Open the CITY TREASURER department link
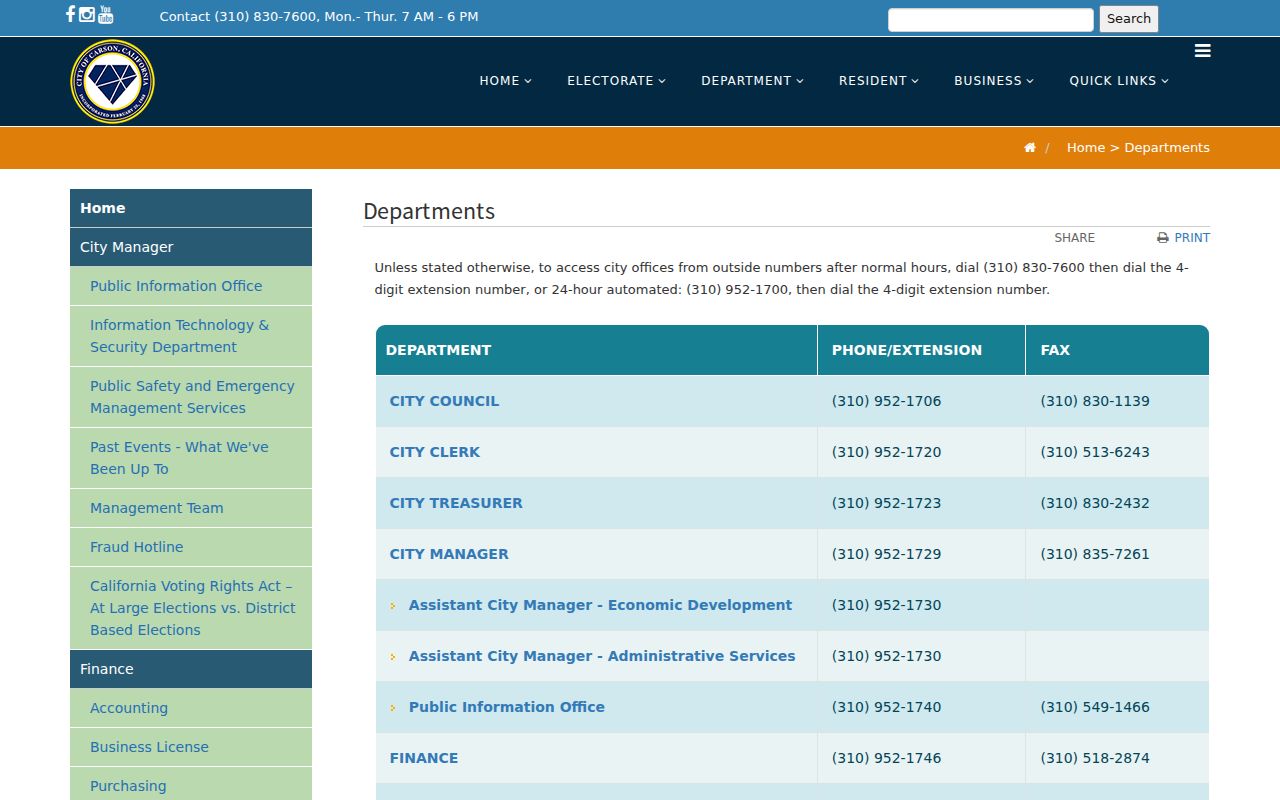The width and height of the screenshot is (1280, 800). [x=456, y=503]
